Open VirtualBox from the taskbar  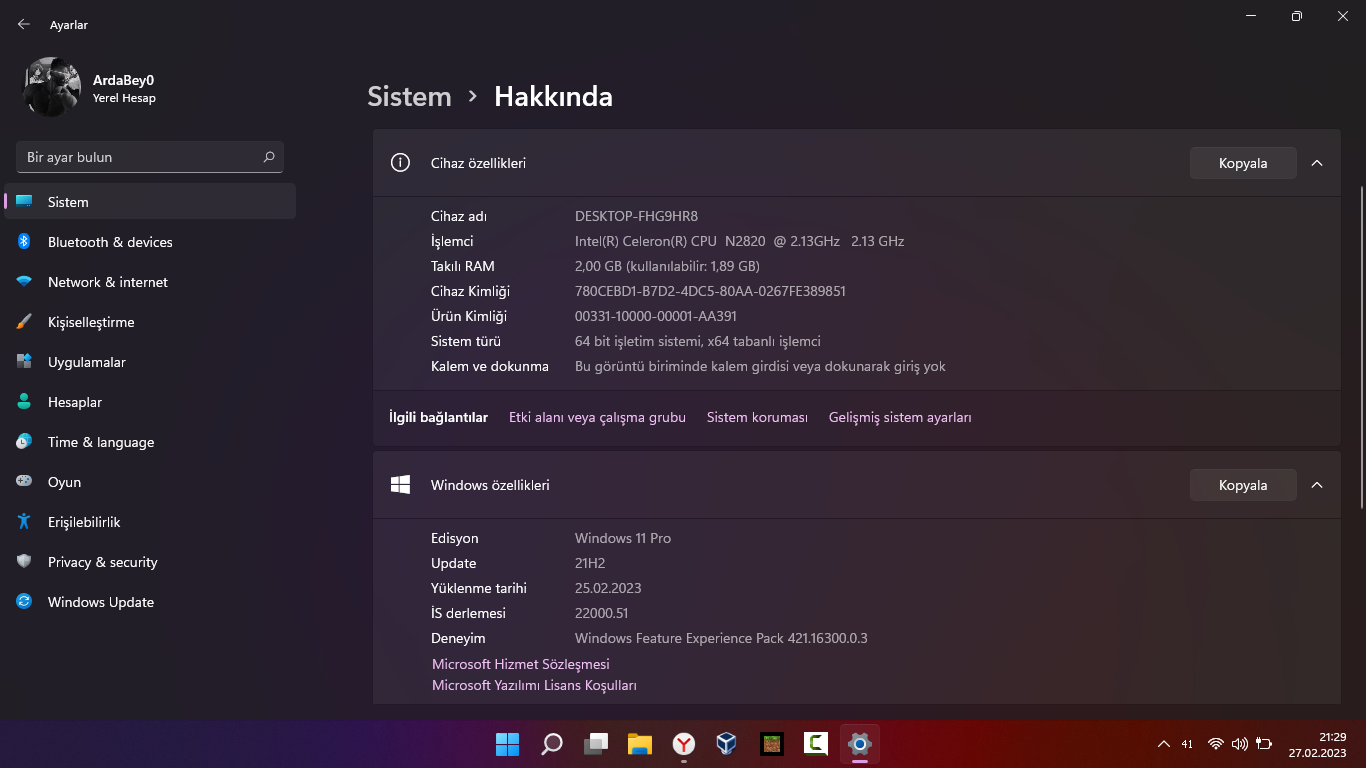point(727,744)
